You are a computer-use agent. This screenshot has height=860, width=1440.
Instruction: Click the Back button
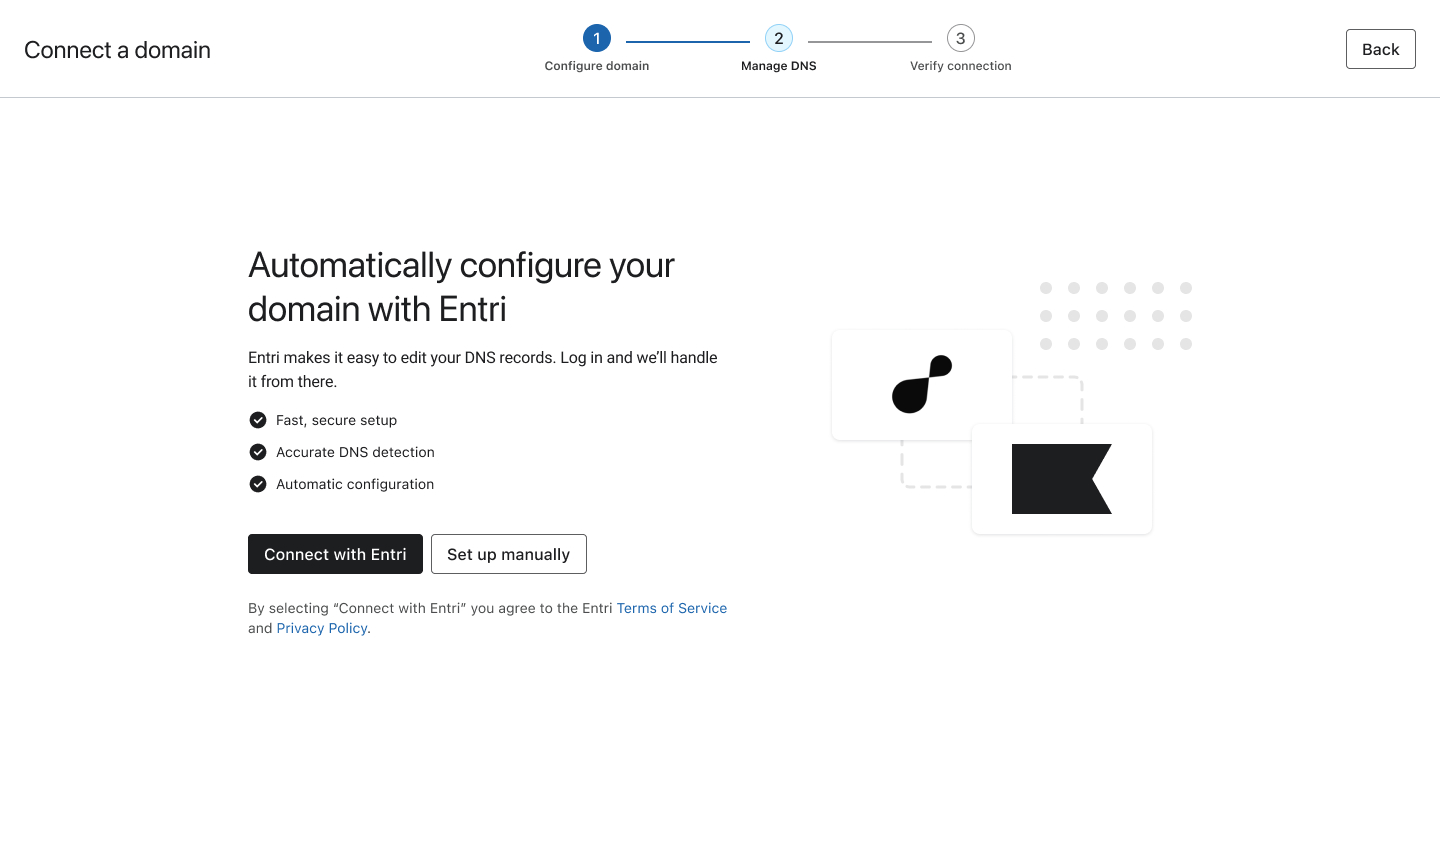pos(1380,49)
